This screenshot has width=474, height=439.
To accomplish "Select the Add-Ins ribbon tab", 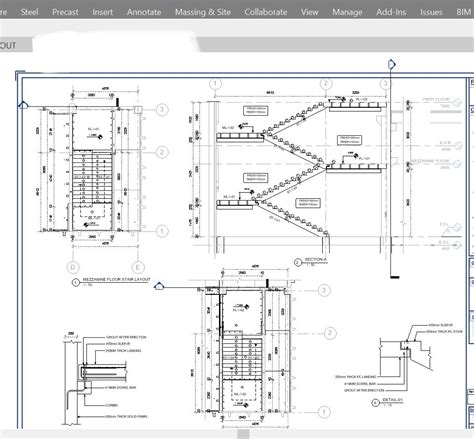I will (x=391, y=12).
